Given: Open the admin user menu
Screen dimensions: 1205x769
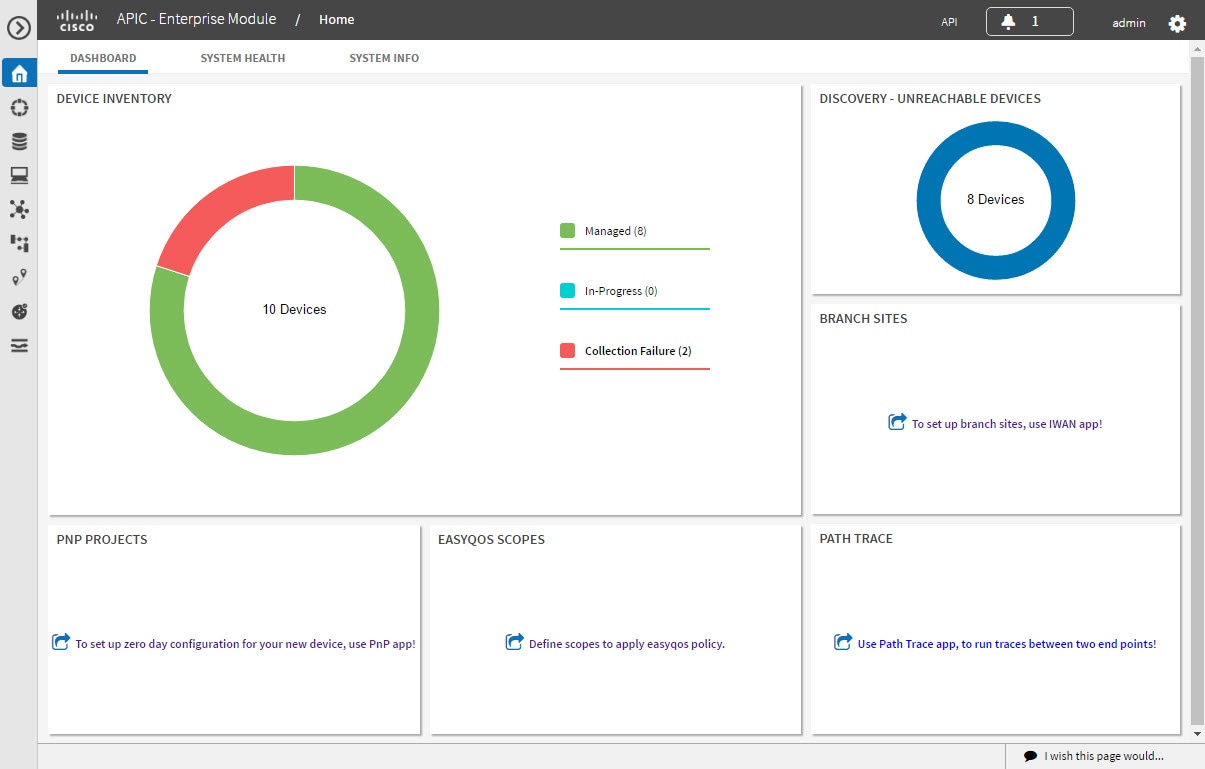Looking at the screenshot, I should click(1129, 22).
